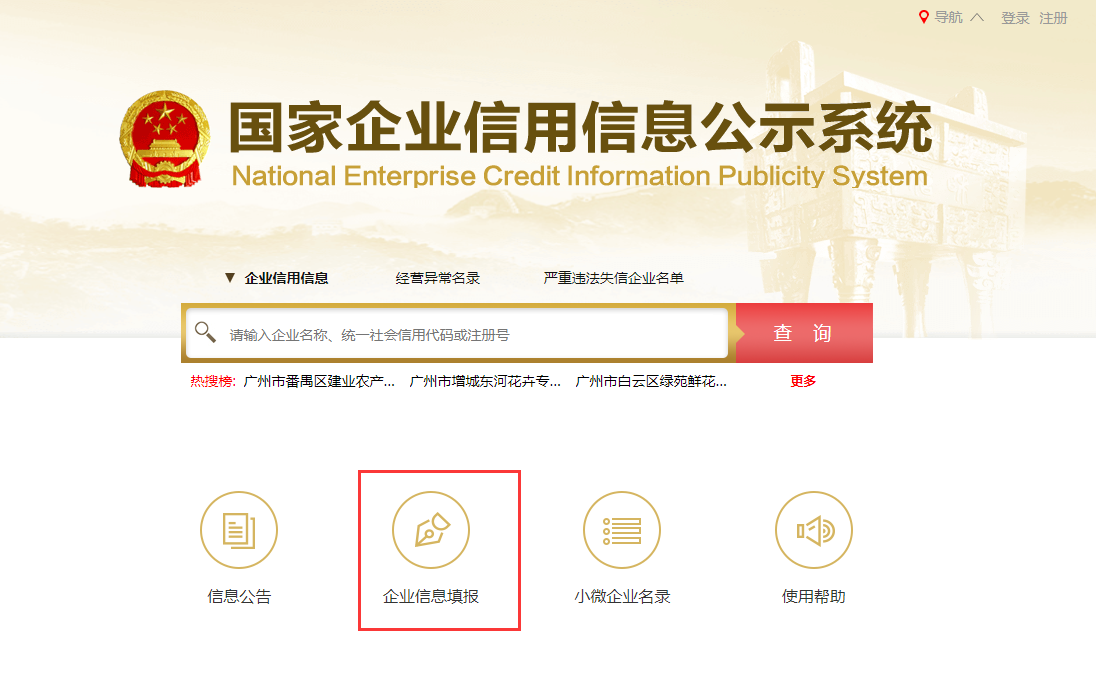Click the 信息公告 document icon
Viewport: 1096px width, 673px height.
(239, 530)
